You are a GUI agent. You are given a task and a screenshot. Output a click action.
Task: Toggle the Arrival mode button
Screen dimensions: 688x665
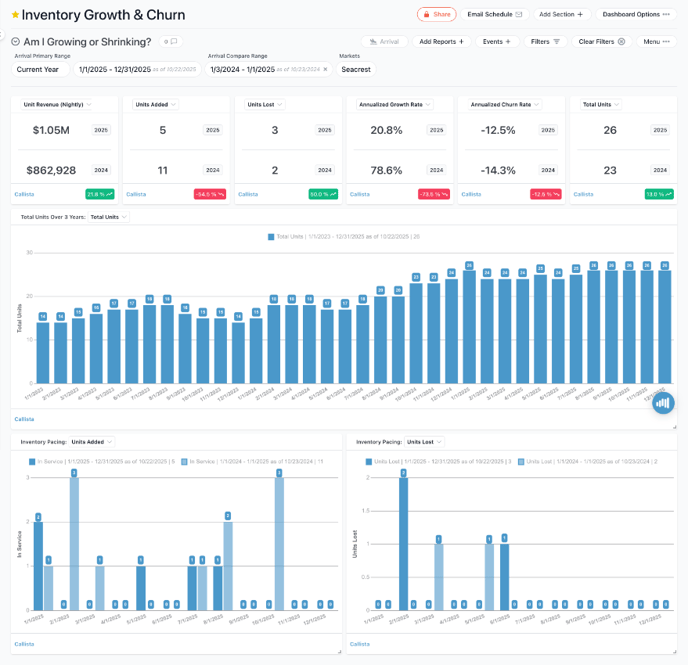point(385,42)
